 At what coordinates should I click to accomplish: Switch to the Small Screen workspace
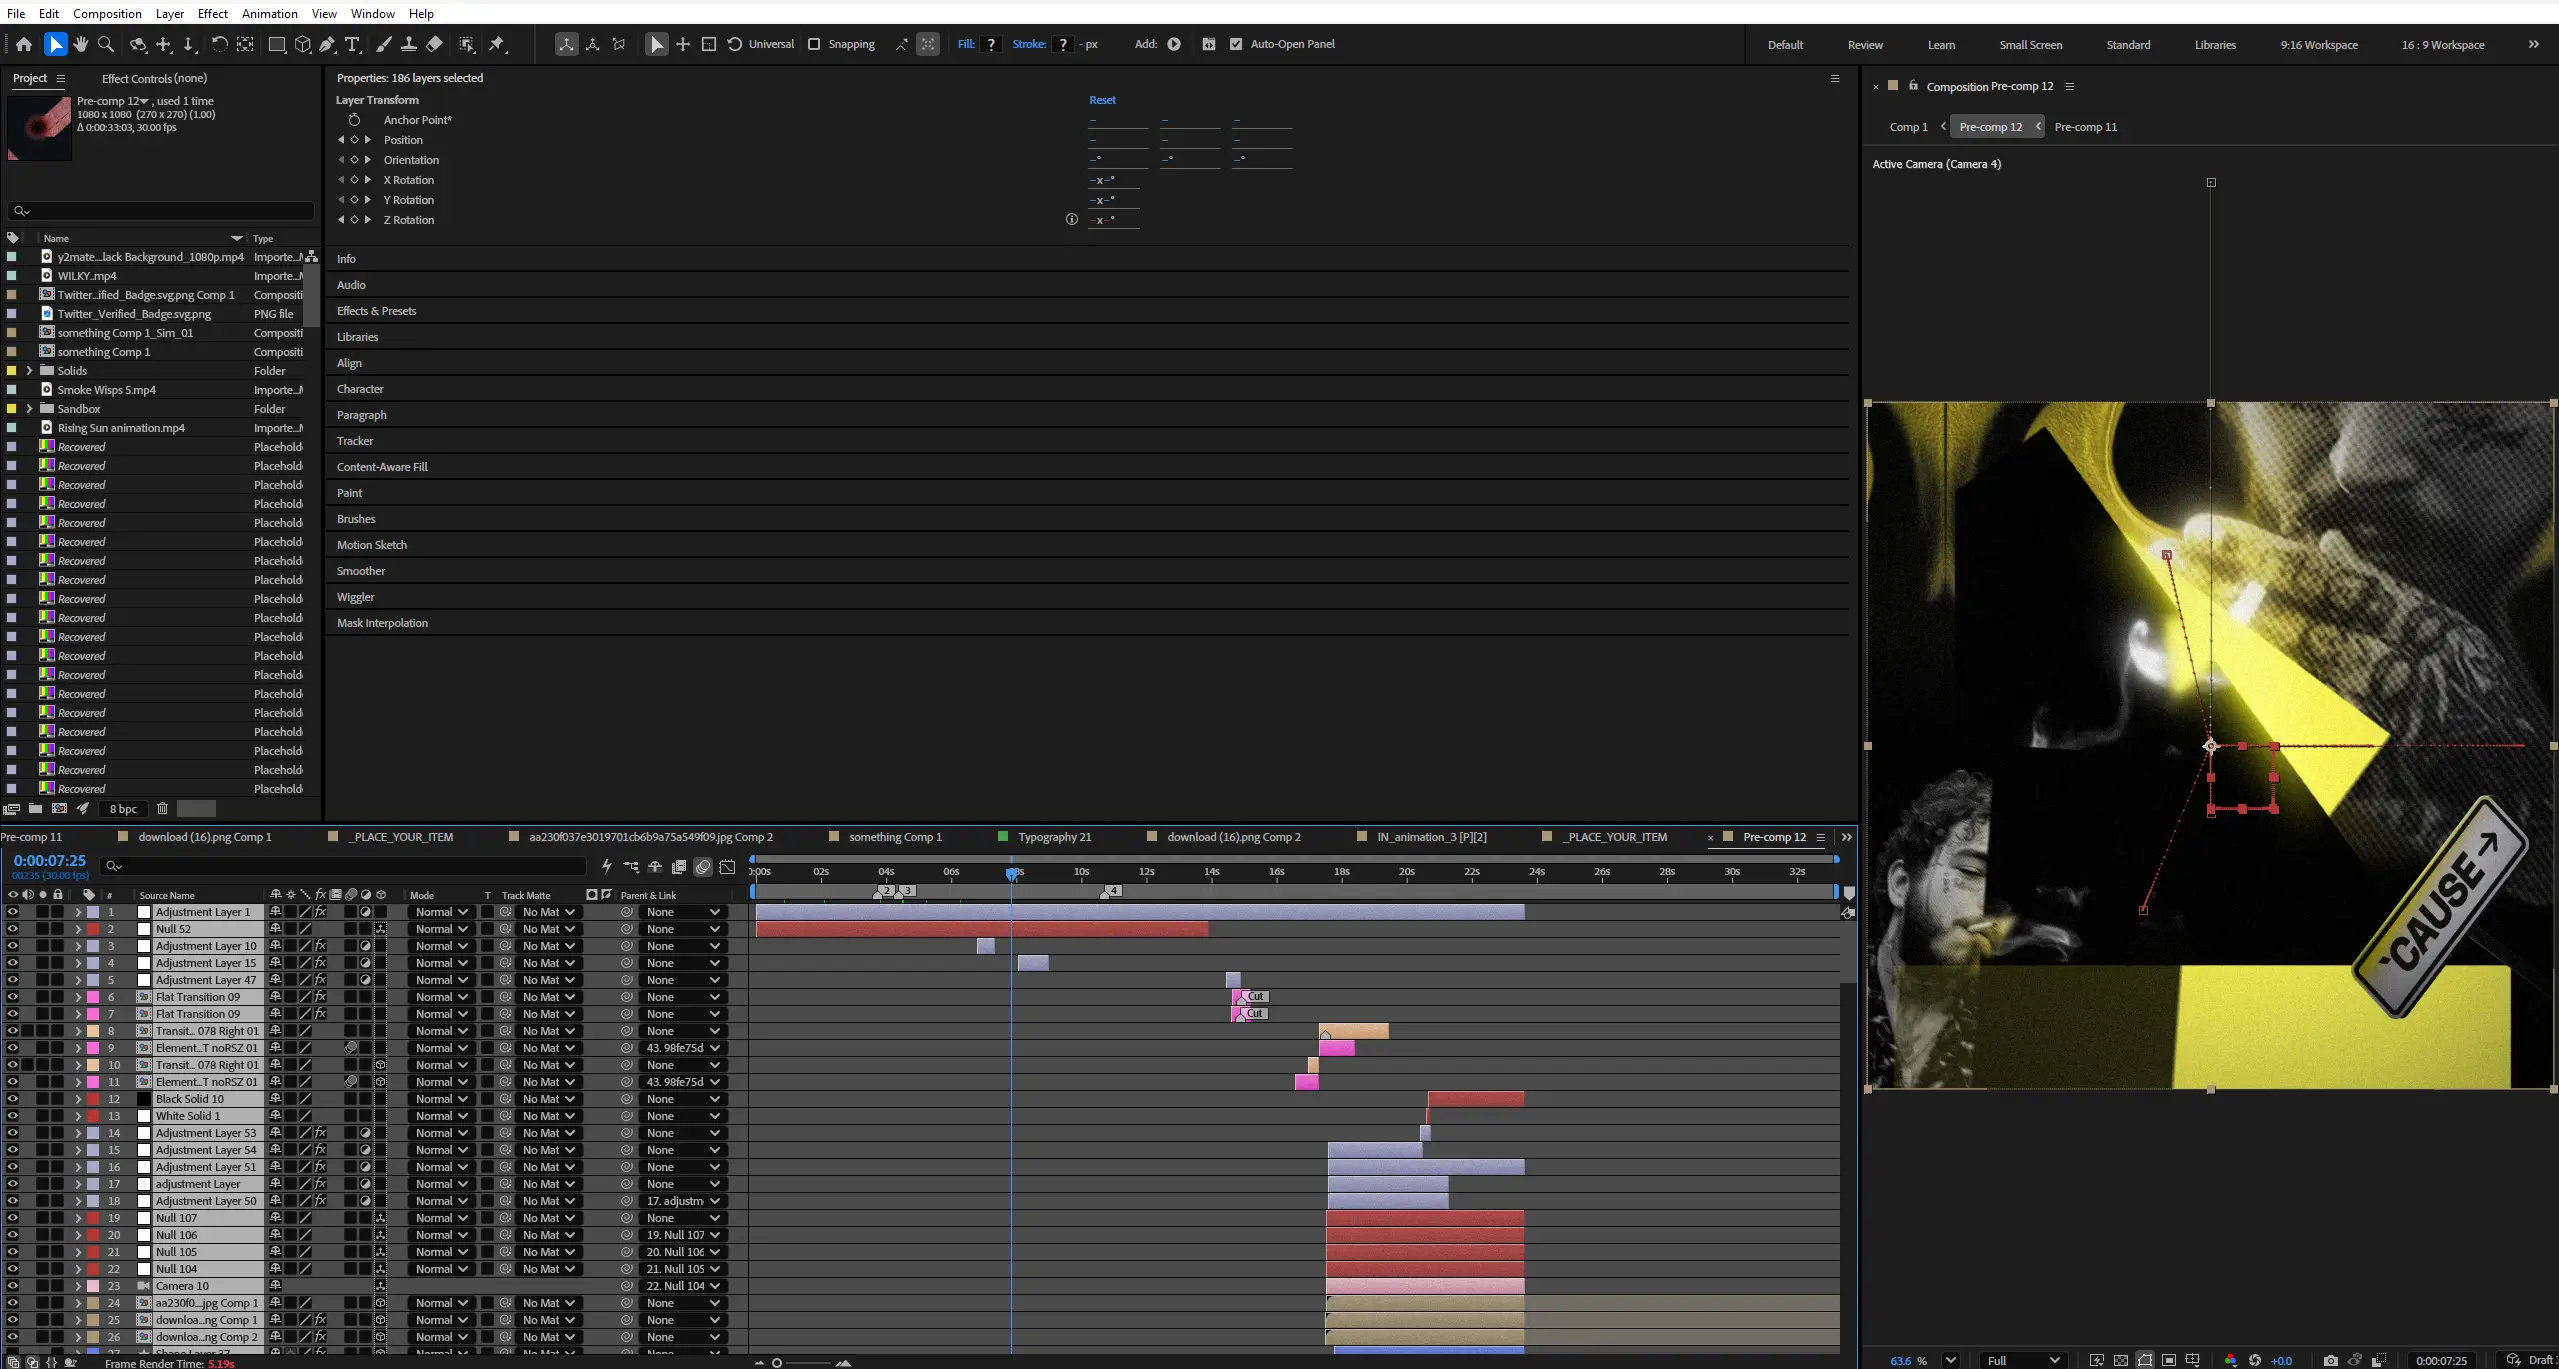(x=2030, y=45)
